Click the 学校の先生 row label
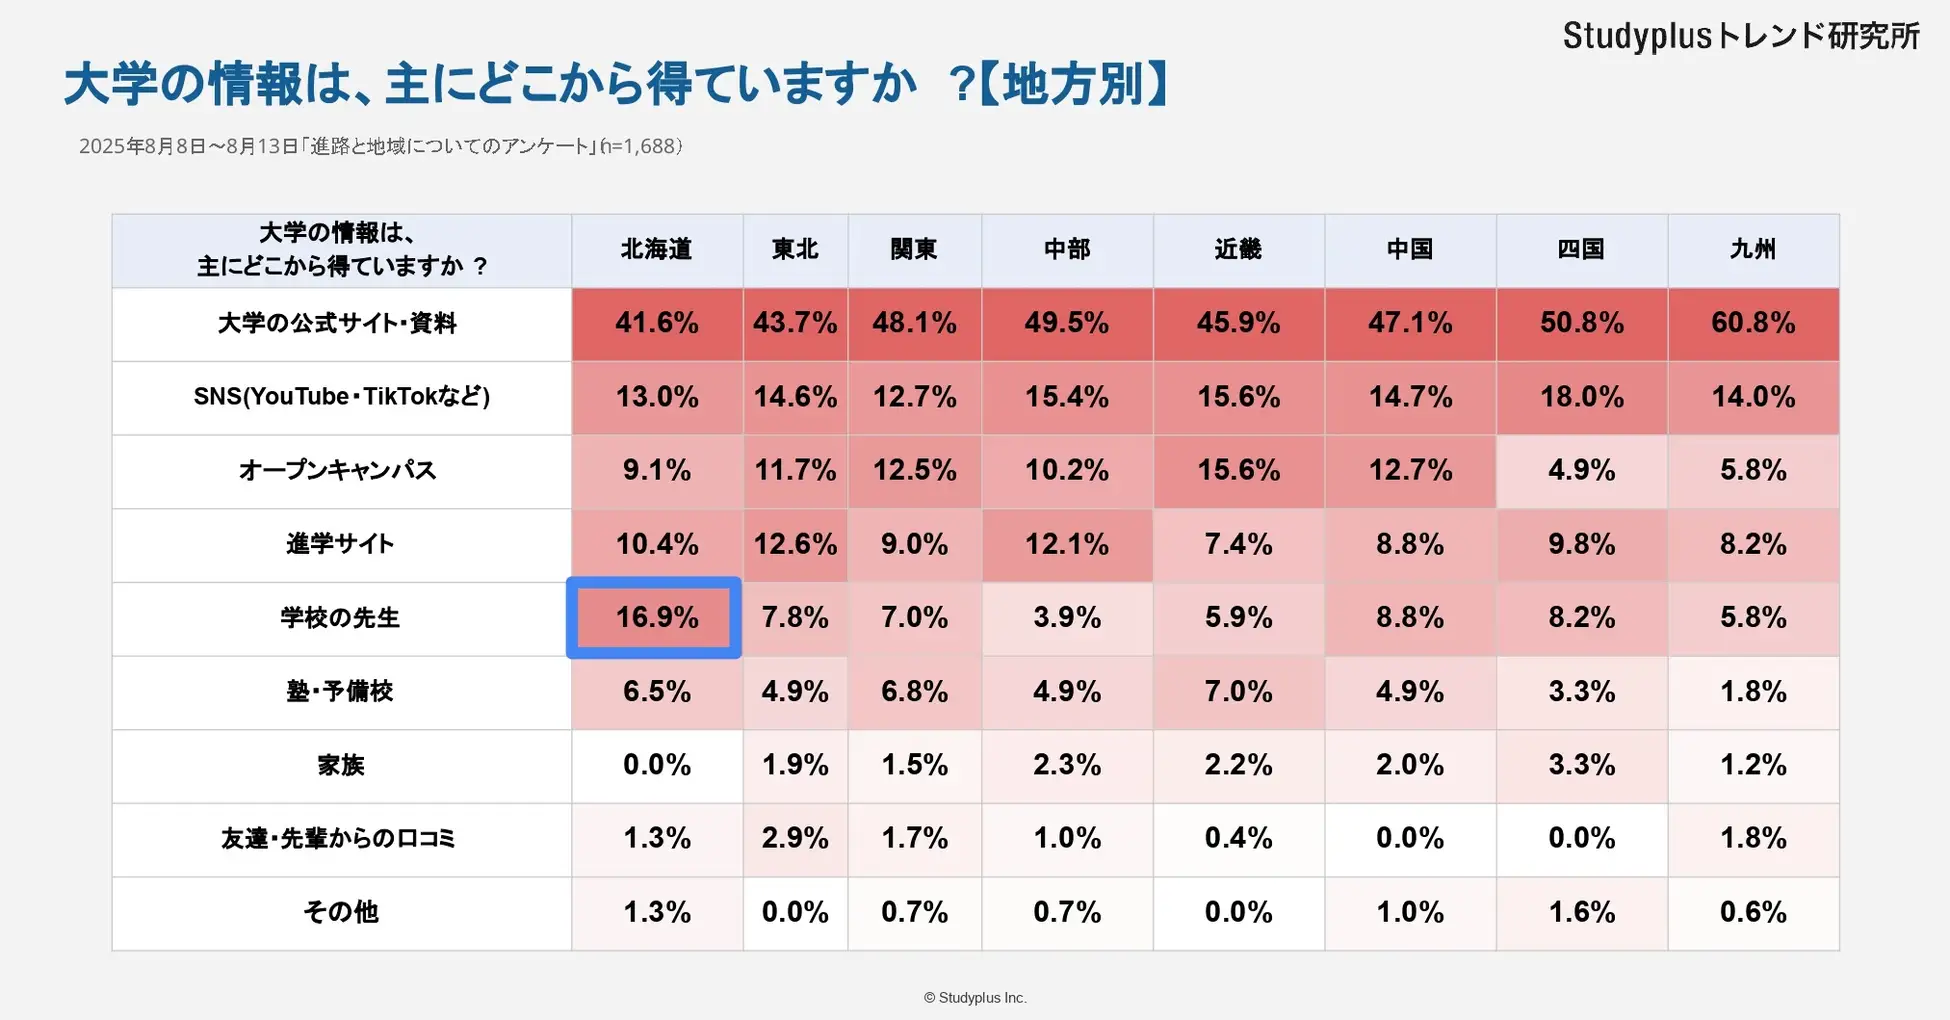This screenshot has height=1020, width=1950. click(340, 618)
